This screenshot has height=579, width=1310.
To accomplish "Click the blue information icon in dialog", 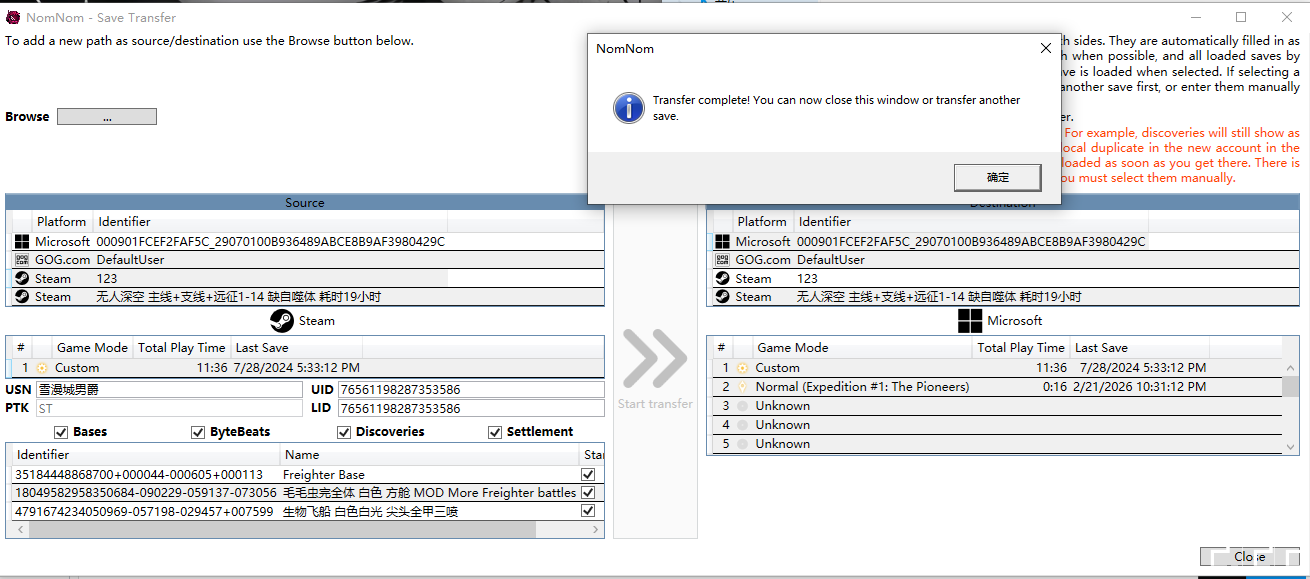I will [628, 108].
